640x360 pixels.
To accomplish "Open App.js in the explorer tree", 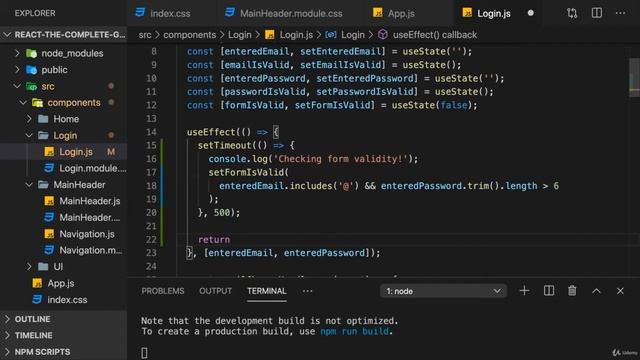I will (61, 283).
